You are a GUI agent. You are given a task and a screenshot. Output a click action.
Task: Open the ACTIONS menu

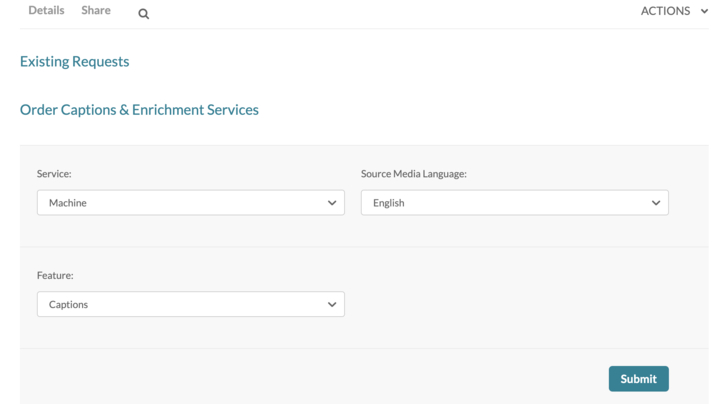click(666, 11)
